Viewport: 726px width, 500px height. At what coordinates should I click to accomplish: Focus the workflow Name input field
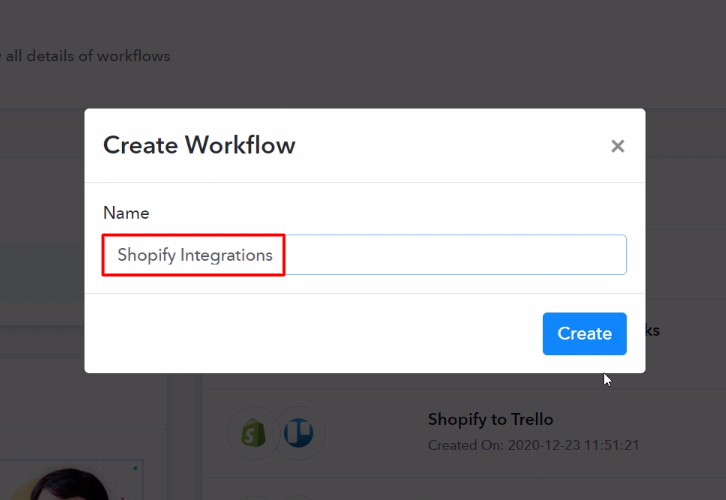pyautogui.click(x=364, y=255)
